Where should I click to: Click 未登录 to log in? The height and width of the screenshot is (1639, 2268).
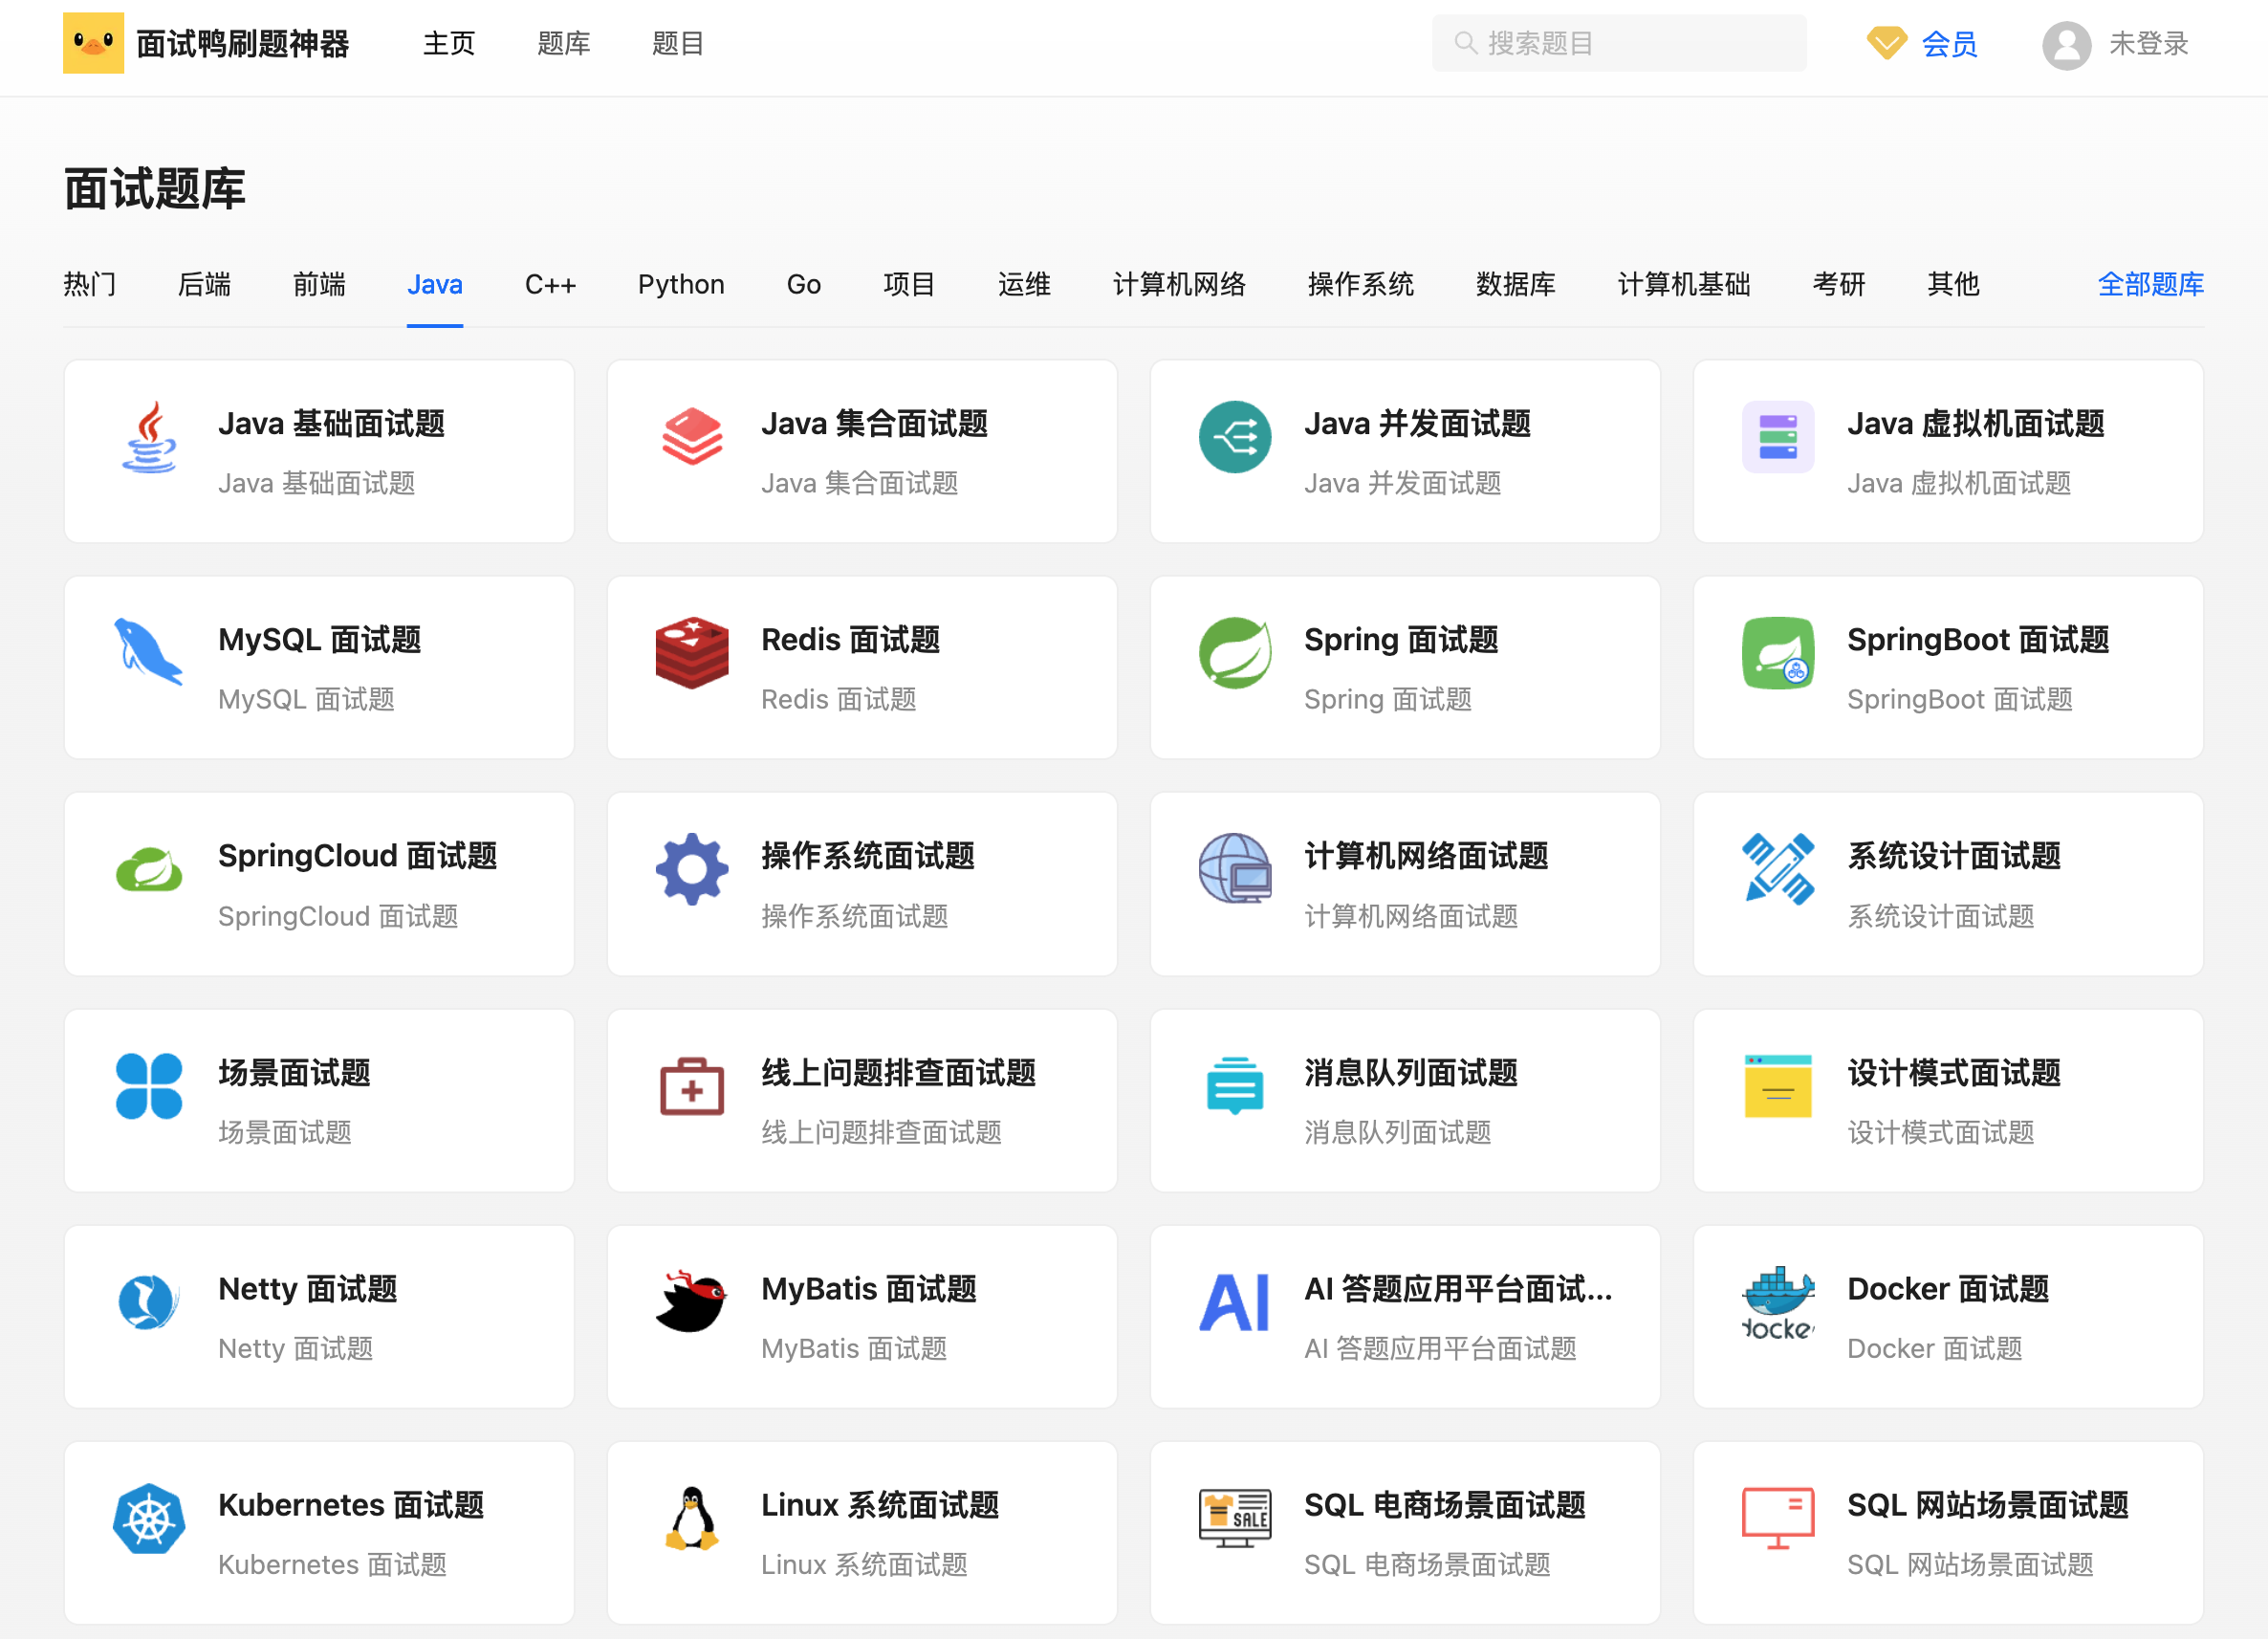[2149, 43]
